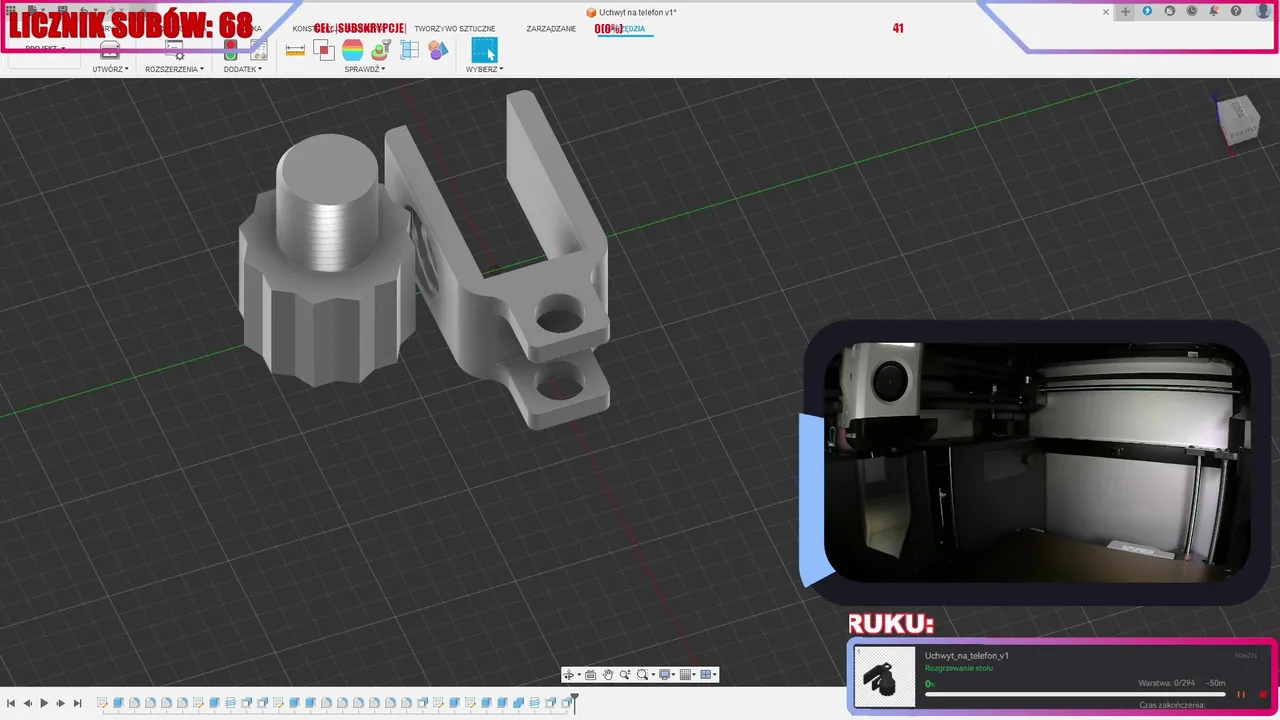Click the draft analysis icon in SPRAWDŹ
The height and width of the screenshot is (720, 1280).
coord(380,50)
